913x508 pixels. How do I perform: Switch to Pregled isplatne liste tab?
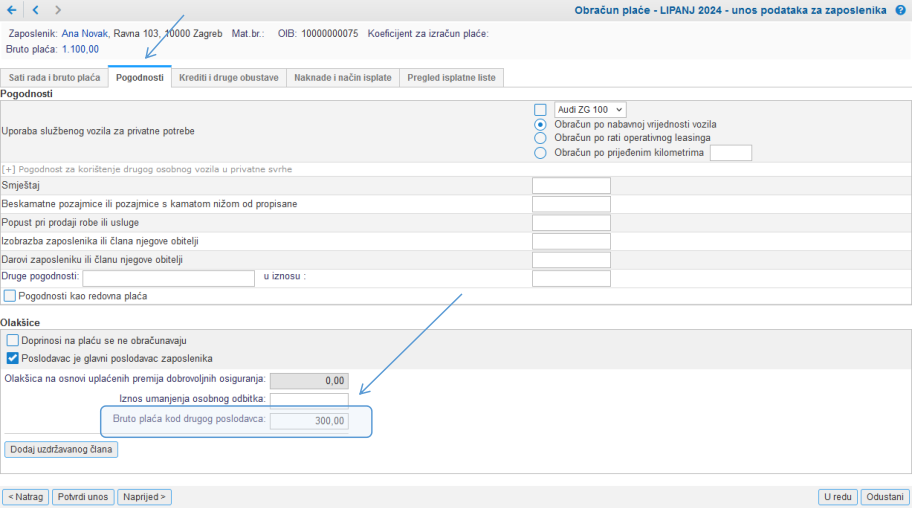[x=451, y=77]
